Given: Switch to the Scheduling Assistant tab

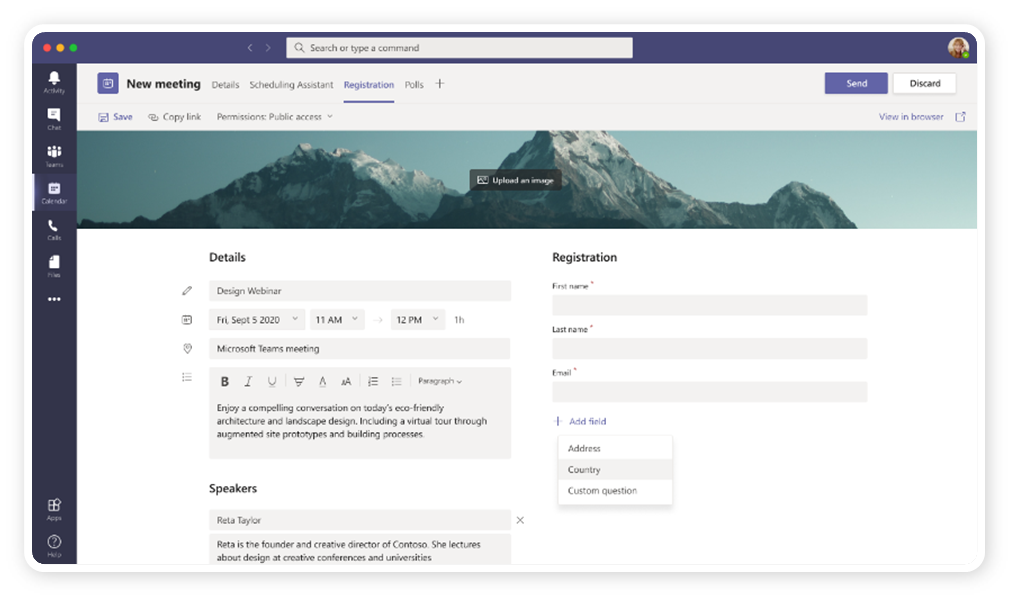Looking at the screenshot, I should point(291,85).
